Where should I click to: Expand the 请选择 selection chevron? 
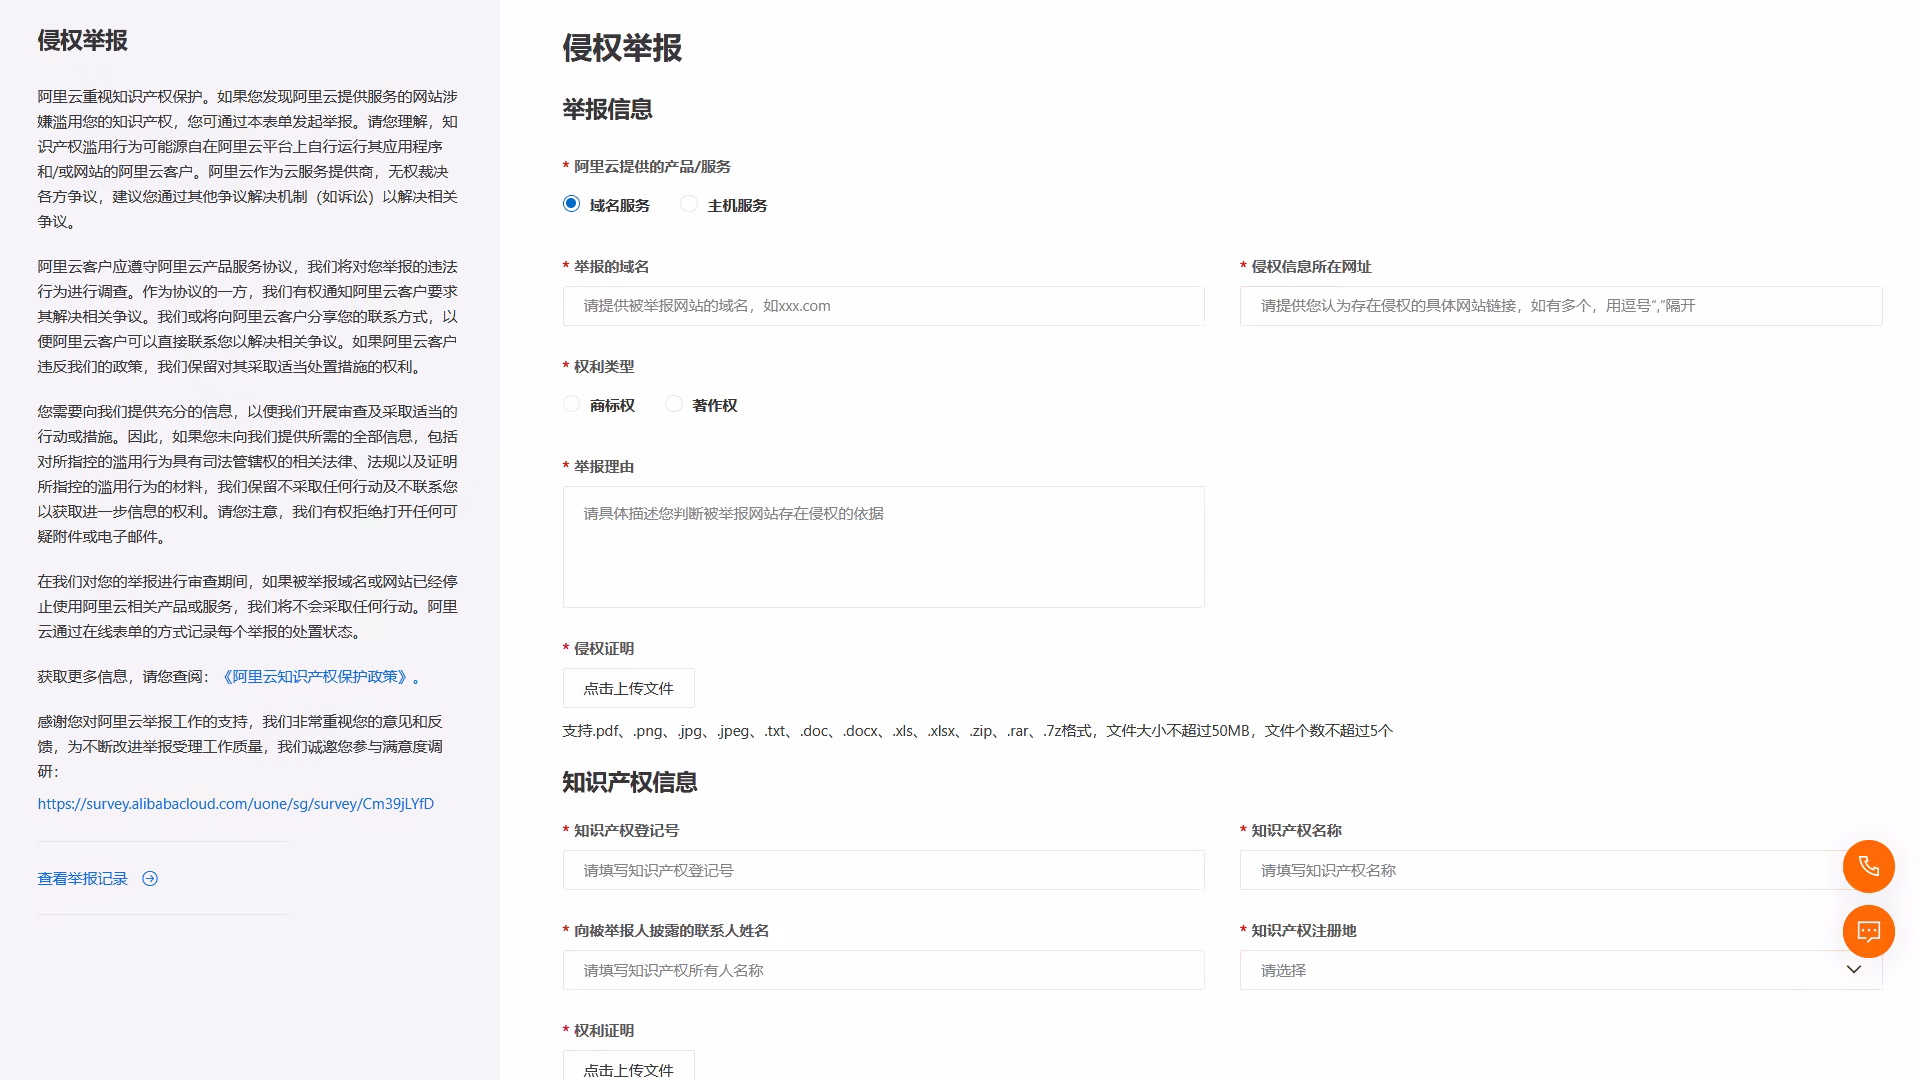(1852, 969)
